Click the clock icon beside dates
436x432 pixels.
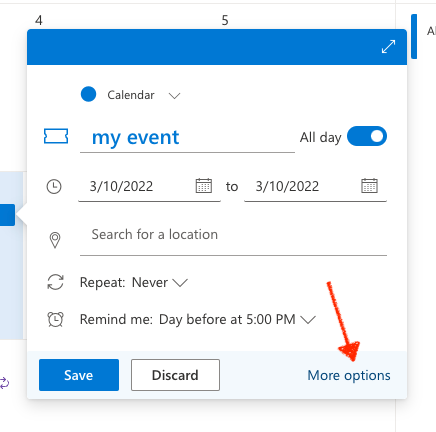(54, 186)
